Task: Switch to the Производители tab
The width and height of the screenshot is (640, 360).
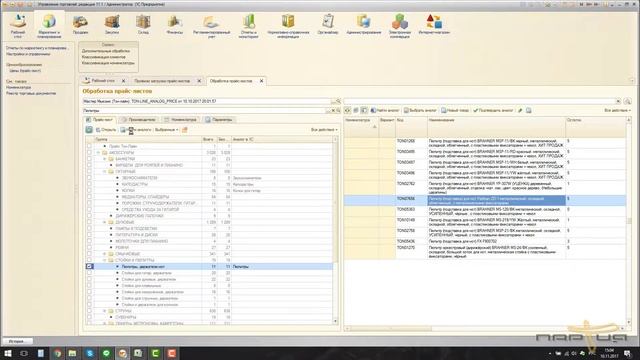Action: [139, 120]
